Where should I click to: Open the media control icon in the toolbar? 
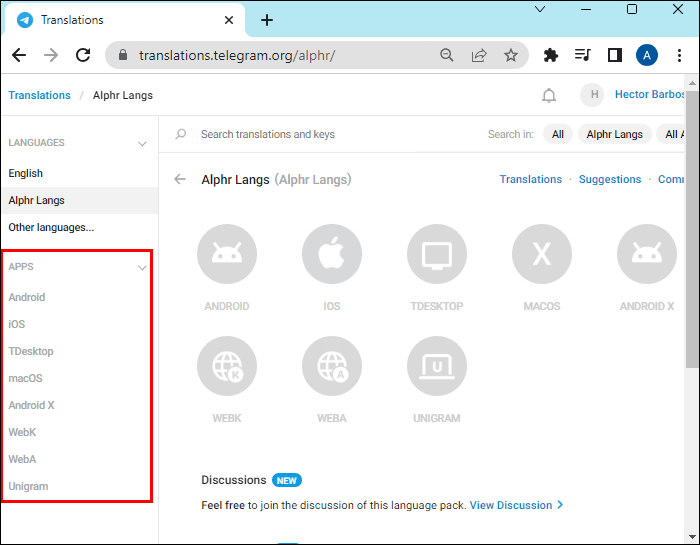click(x=583, y=55)
